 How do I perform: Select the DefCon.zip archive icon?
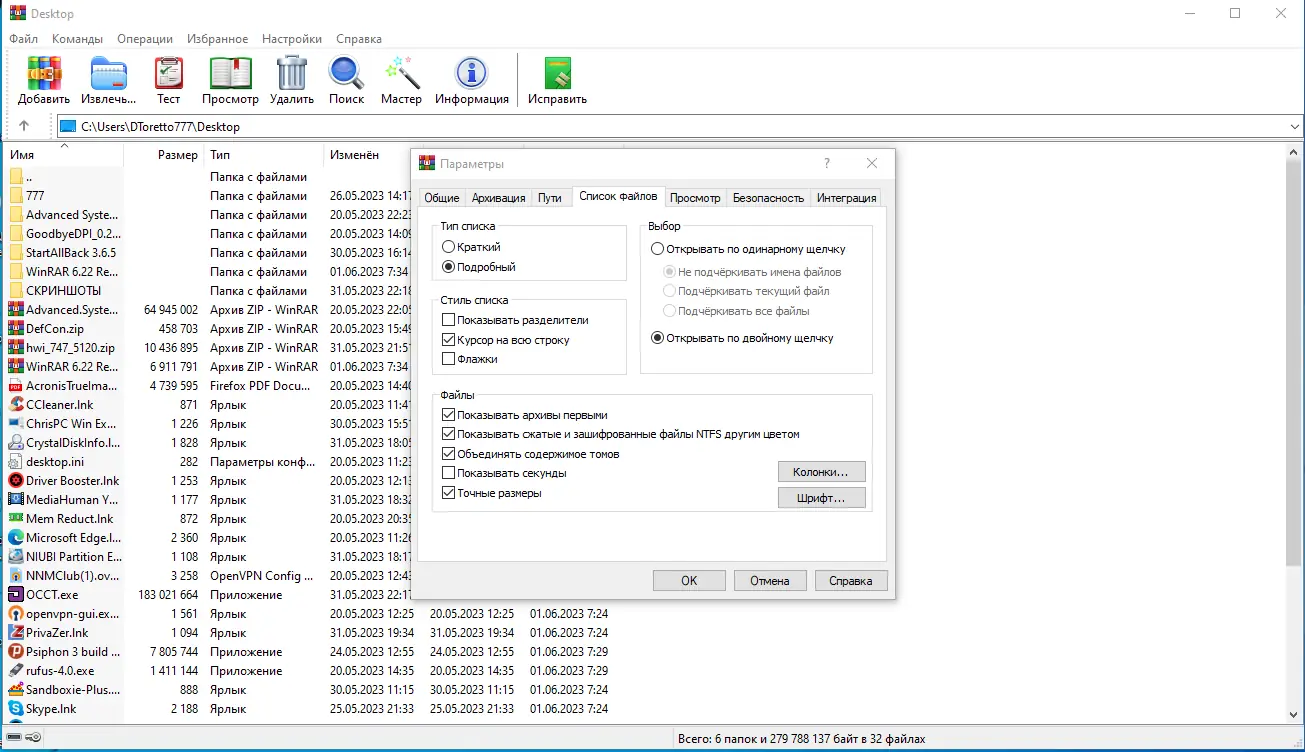[x=16, y=329]
